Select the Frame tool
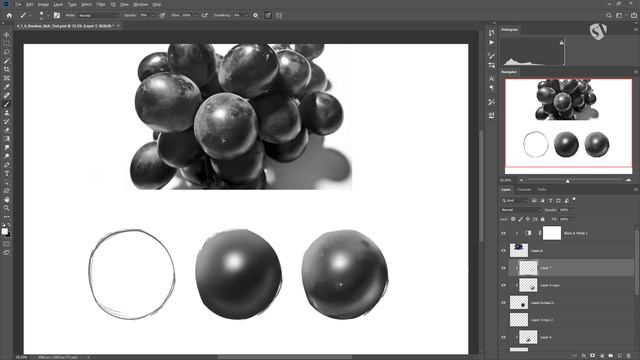 click(x=7, y=78)
